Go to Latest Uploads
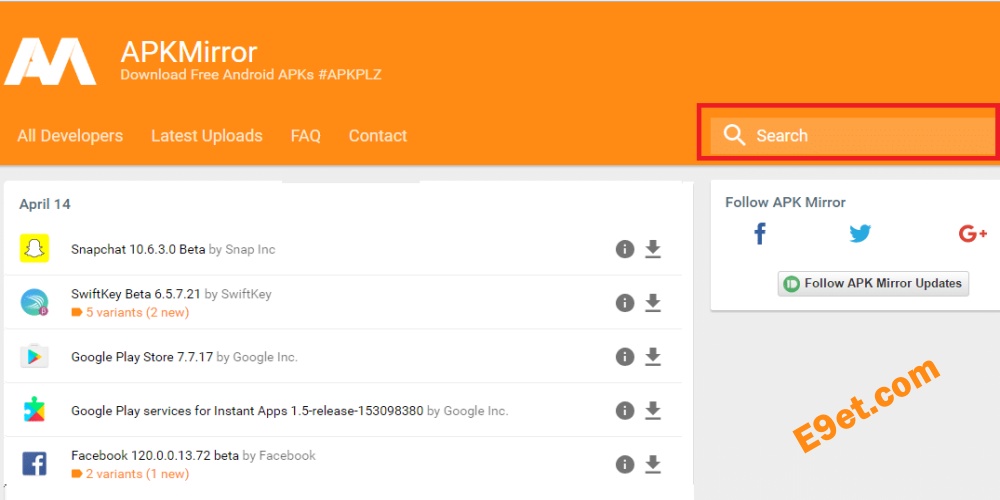 point(207,136)
